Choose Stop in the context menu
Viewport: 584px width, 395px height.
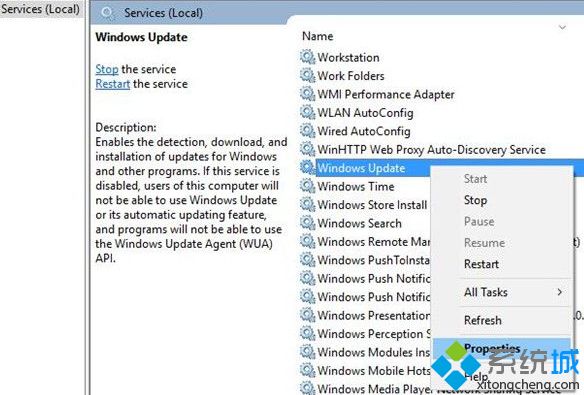475,200
